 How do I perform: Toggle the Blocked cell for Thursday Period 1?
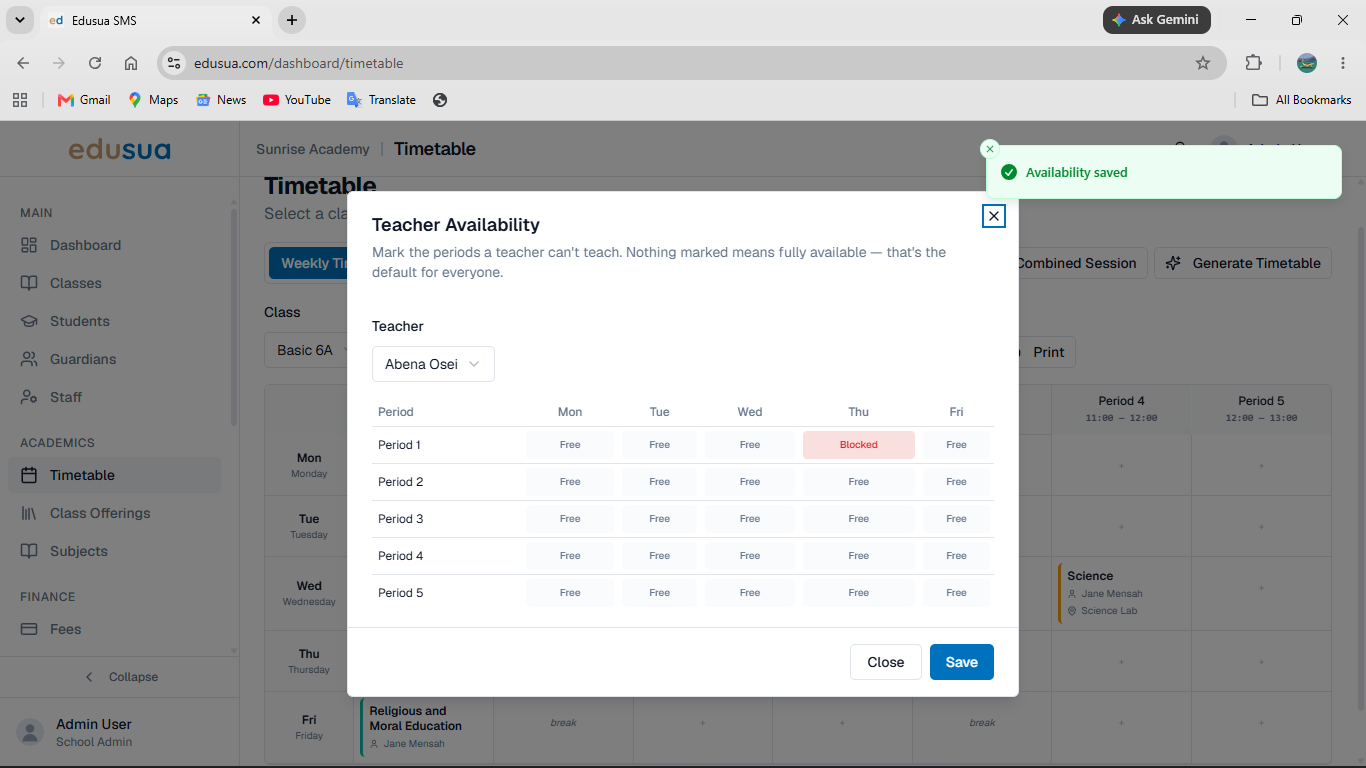pos(859,445)
